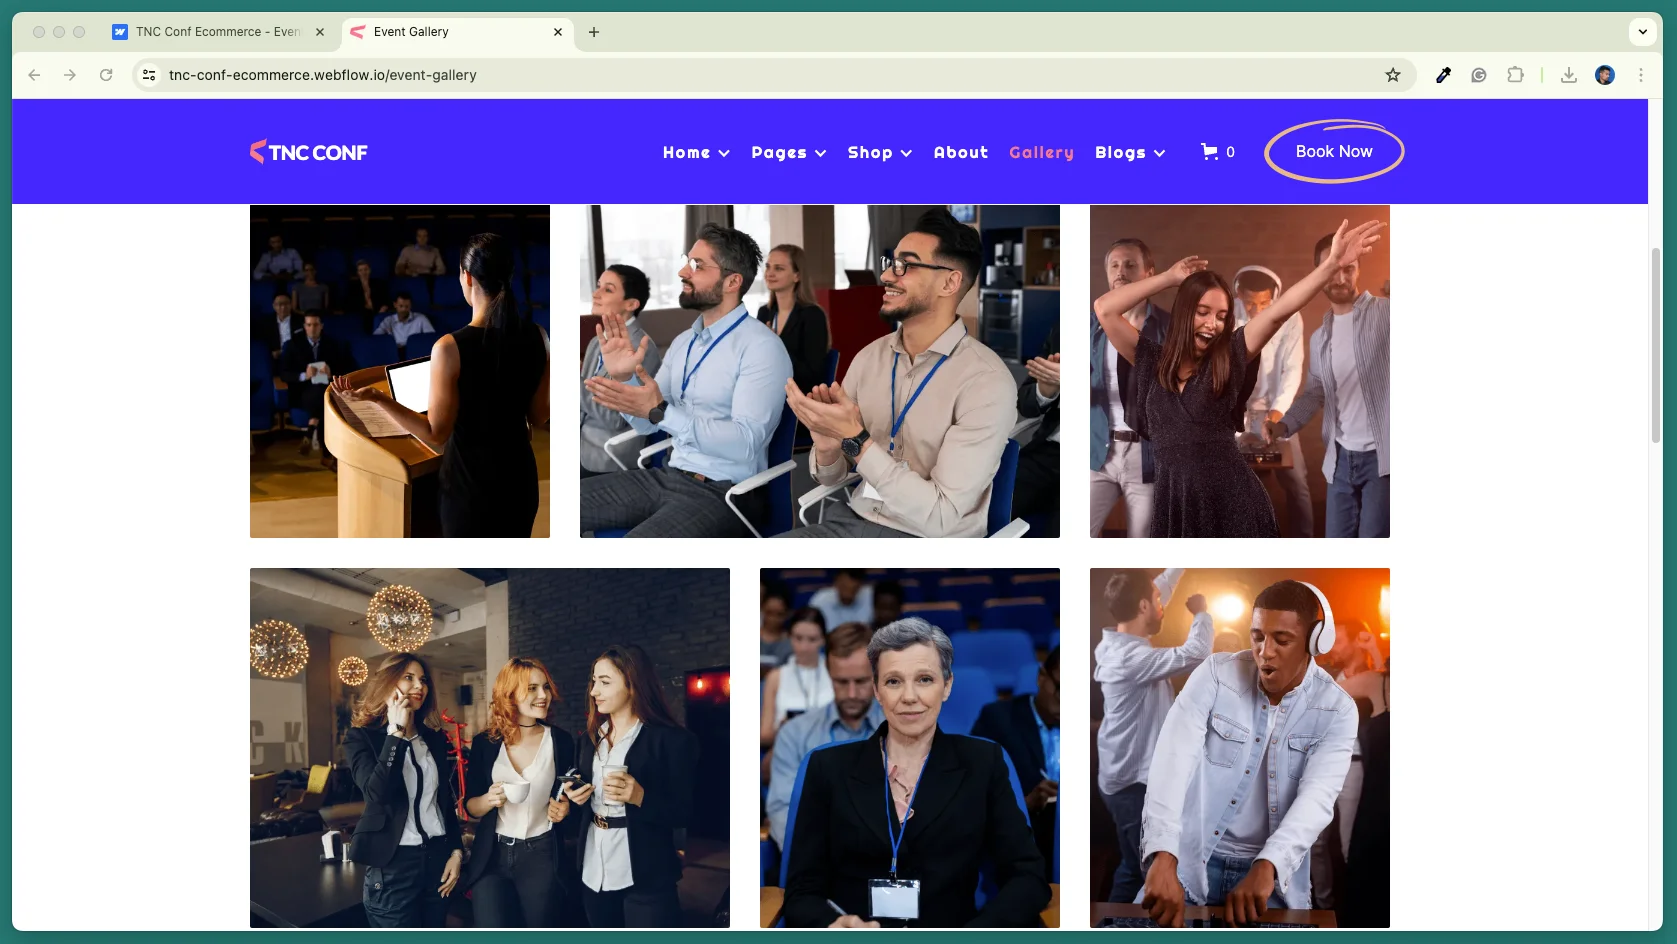Click the eyedropper extension icon

(x=1443, y=75)
